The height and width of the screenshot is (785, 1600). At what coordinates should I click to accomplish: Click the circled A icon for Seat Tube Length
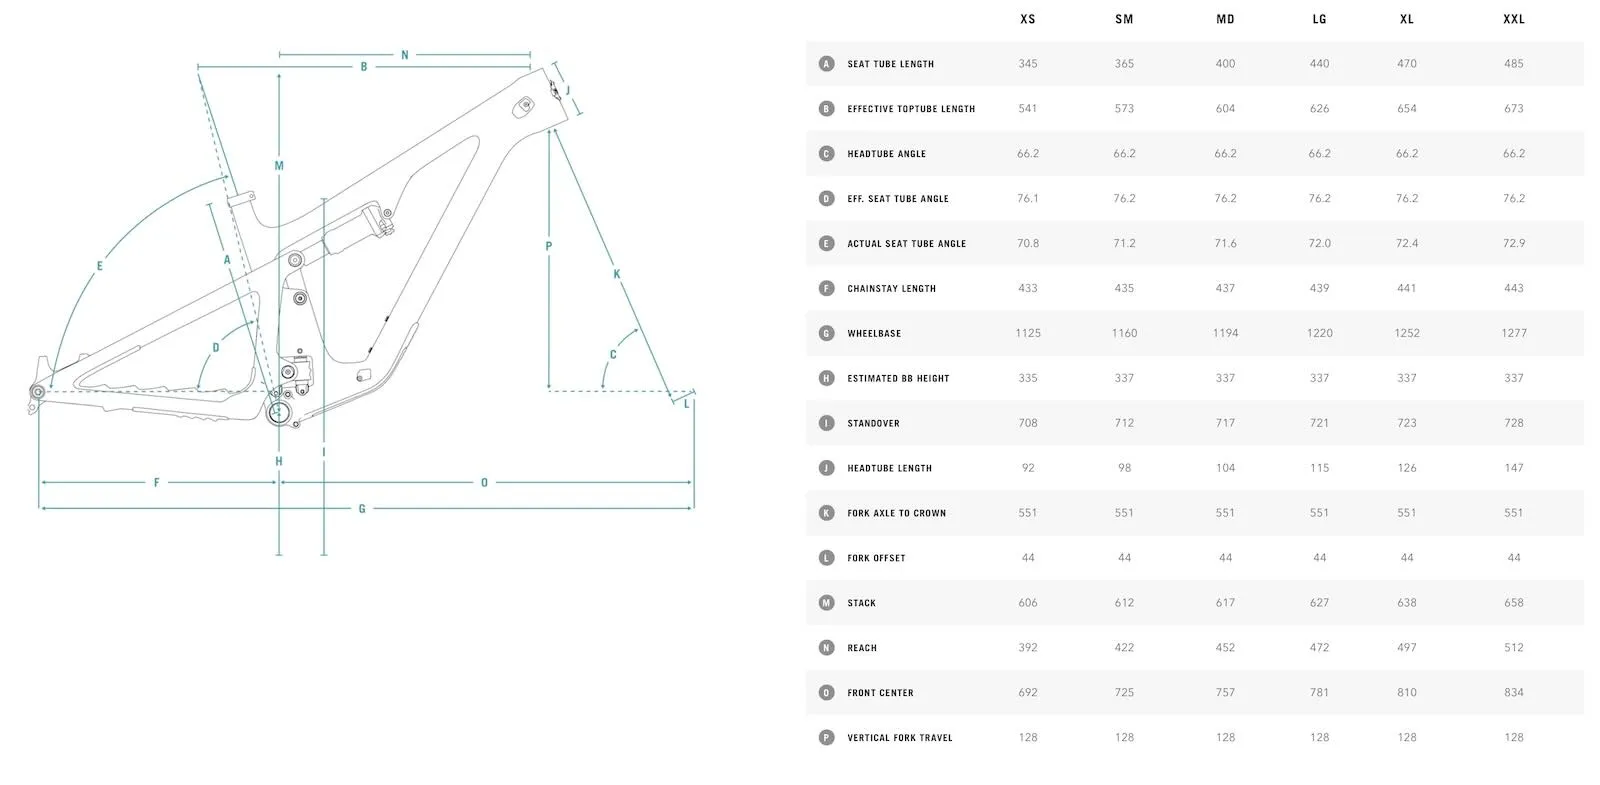click(826, 64)
